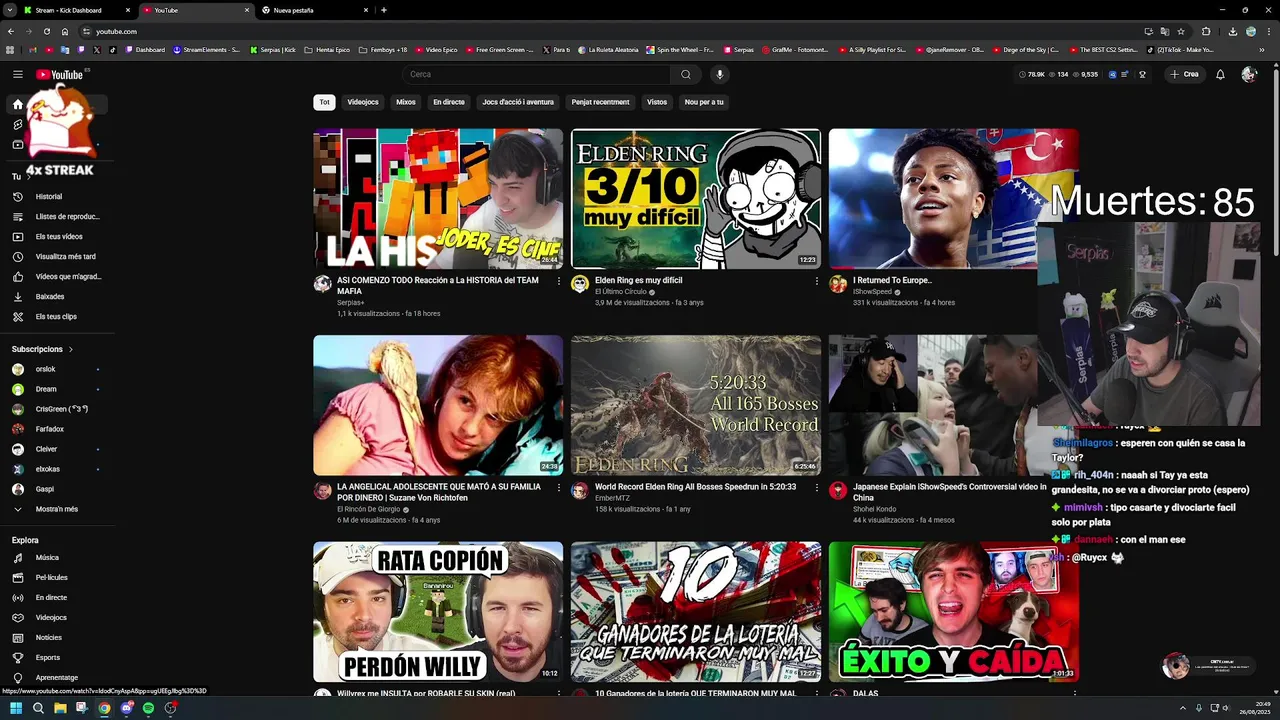Expand Mostra'n més subscriptions
The image size is (1280, 720).
point(58,509)
